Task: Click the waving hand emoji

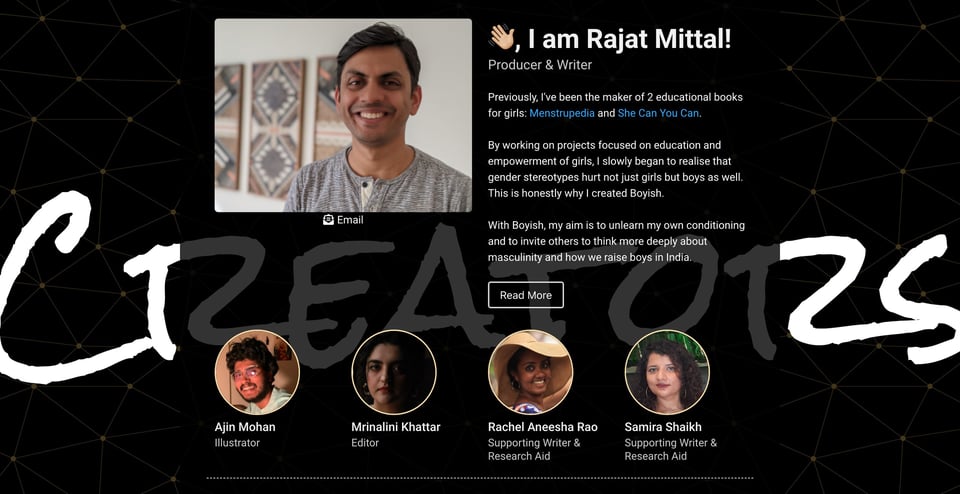Action: 502,39
